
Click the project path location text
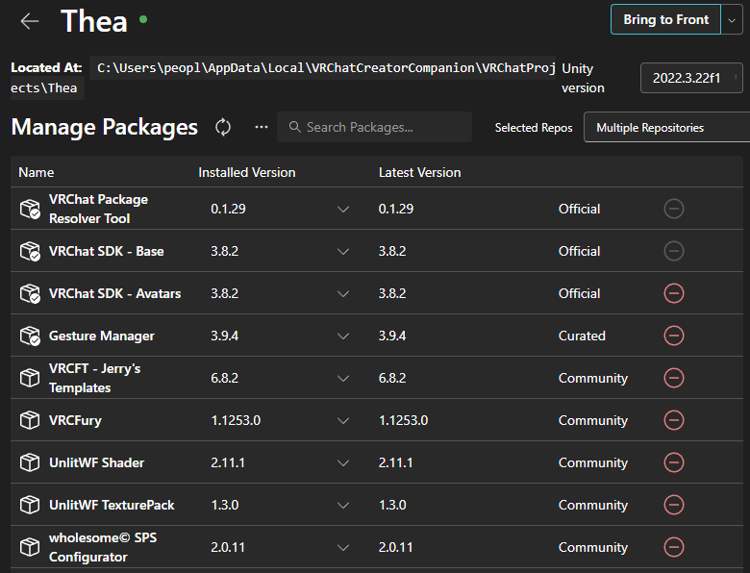pyautogui.click(x=324, y=68)
